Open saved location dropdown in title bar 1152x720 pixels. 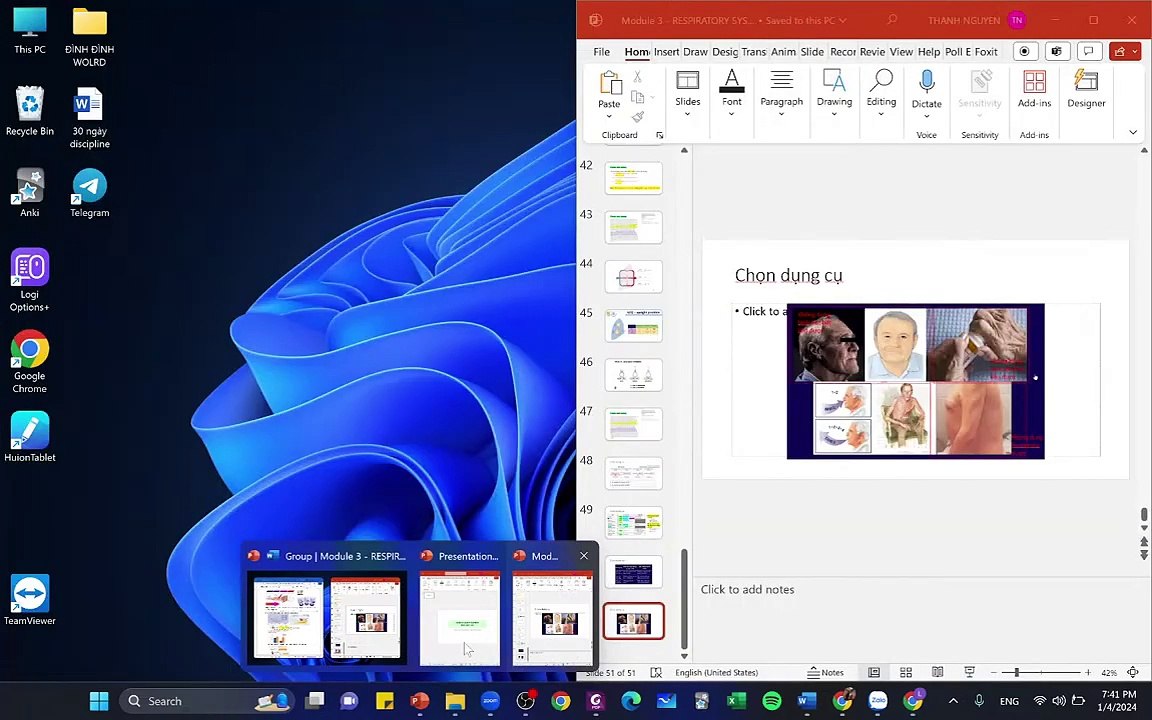(843, 21)
